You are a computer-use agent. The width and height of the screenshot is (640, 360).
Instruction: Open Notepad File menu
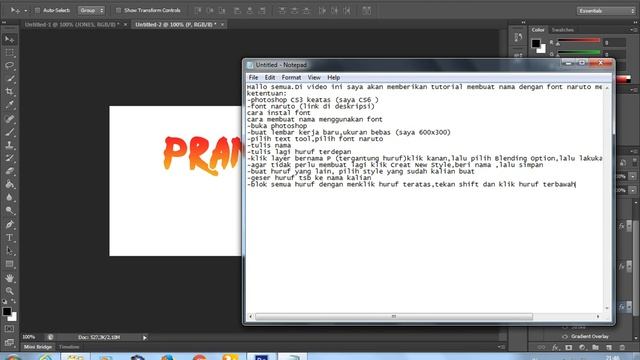coord(253,78)
